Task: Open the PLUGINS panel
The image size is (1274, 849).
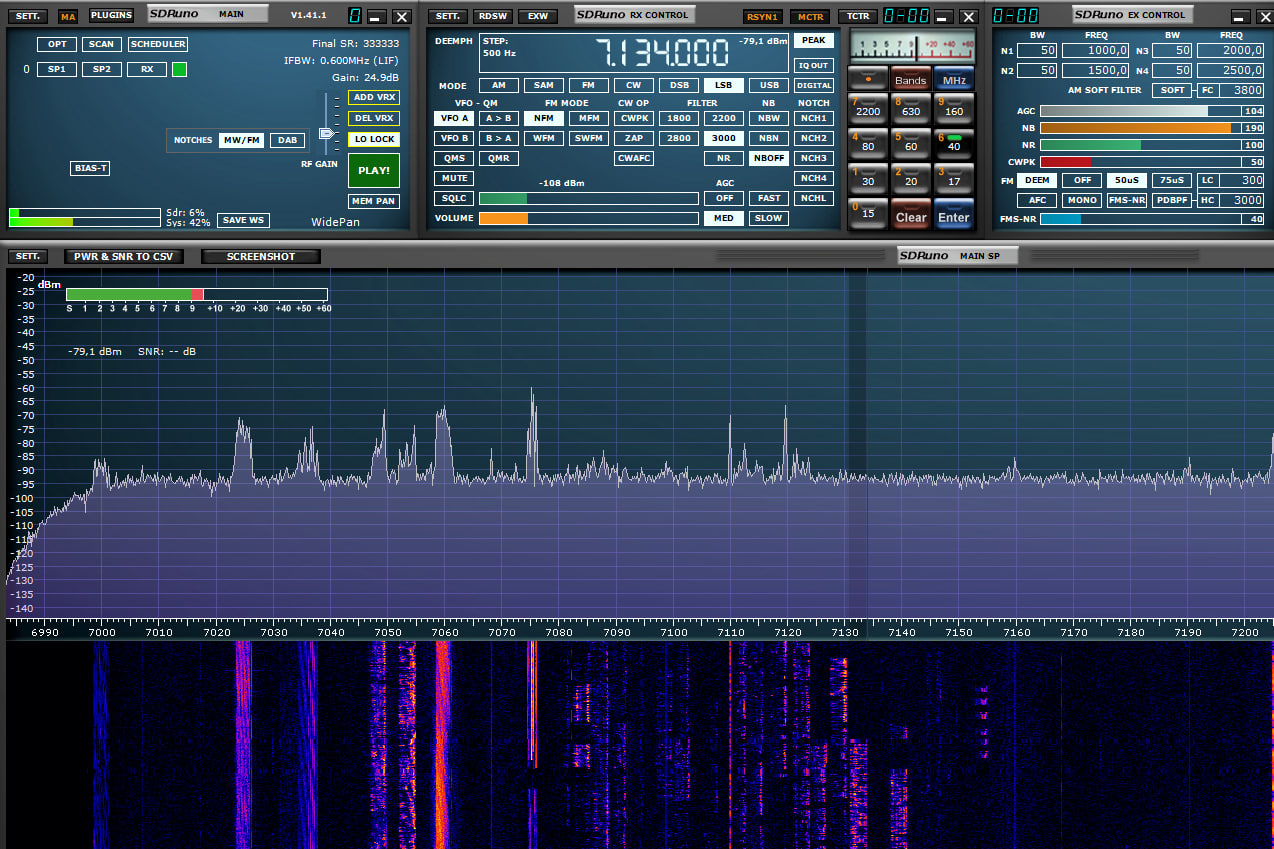Action: point(111,15)
